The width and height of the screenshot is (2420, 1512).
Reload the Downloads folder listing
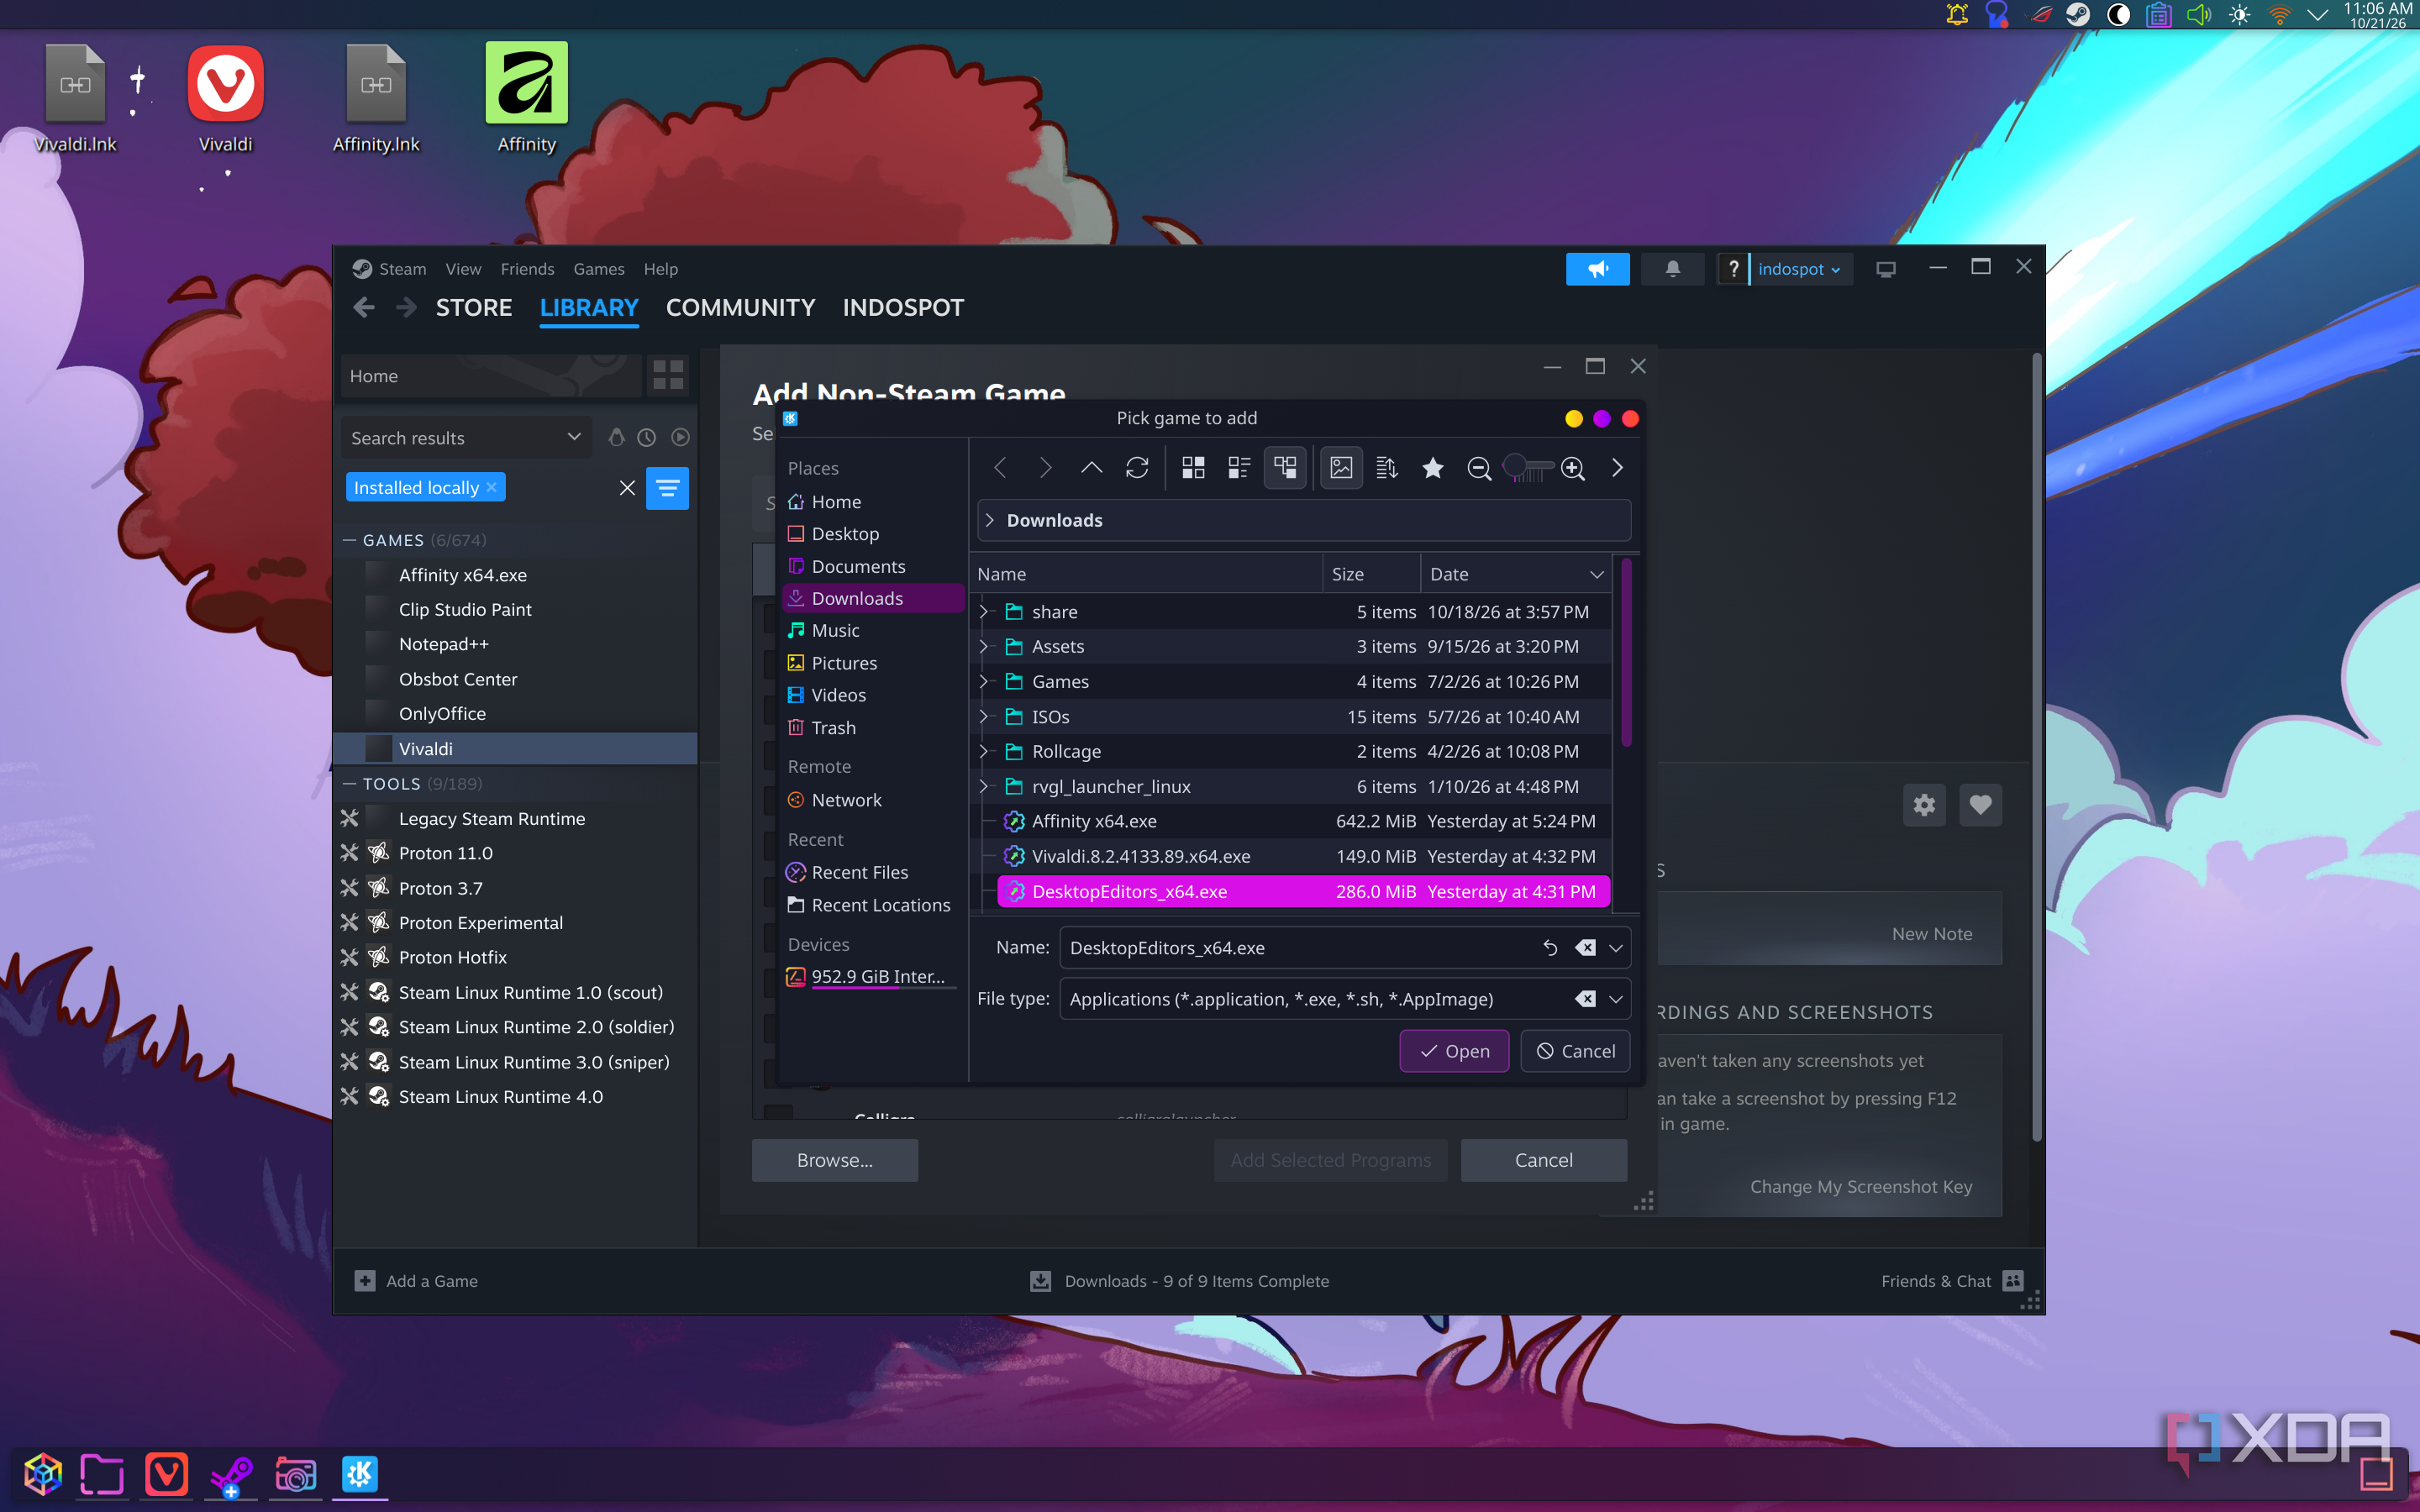tap(1137, 467)
